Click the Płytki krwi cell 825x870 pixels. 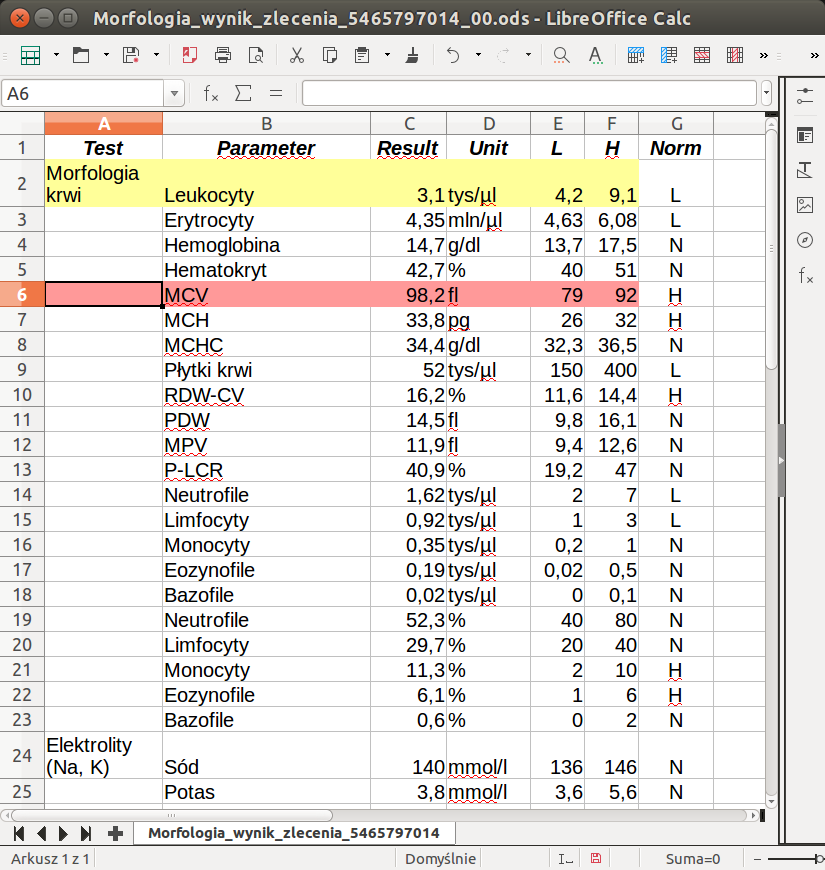pyautogui.click(x=266, y=370)
